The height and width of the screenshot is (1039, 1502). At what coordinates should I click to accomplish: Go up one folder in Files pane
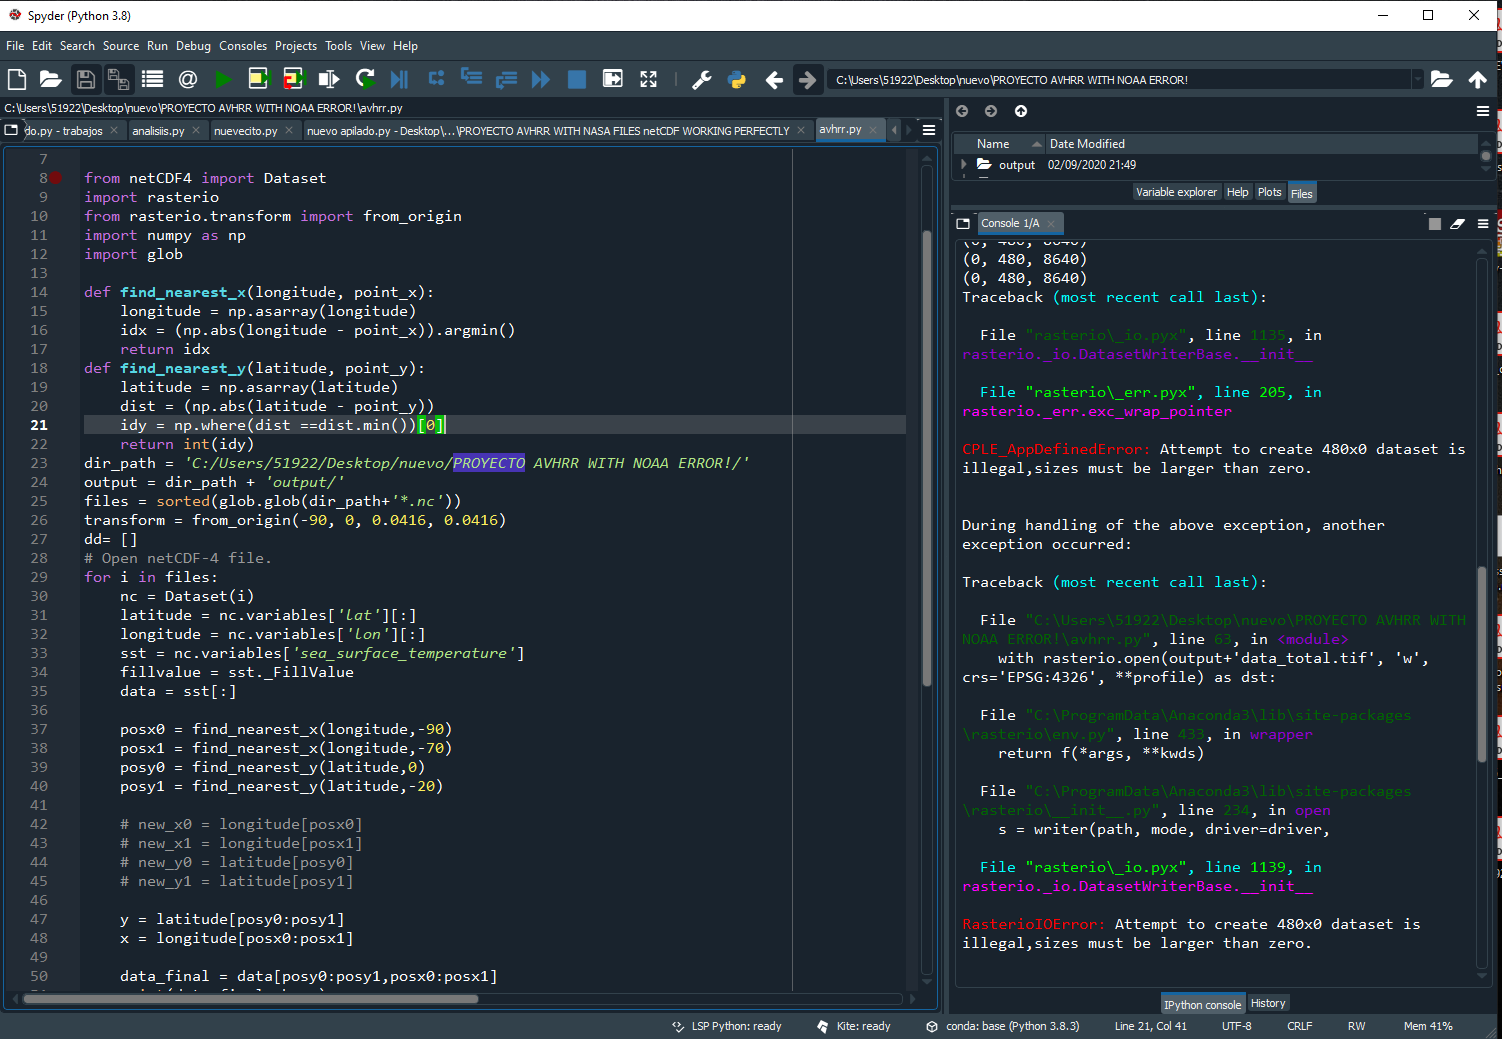tap(1021, 111)
